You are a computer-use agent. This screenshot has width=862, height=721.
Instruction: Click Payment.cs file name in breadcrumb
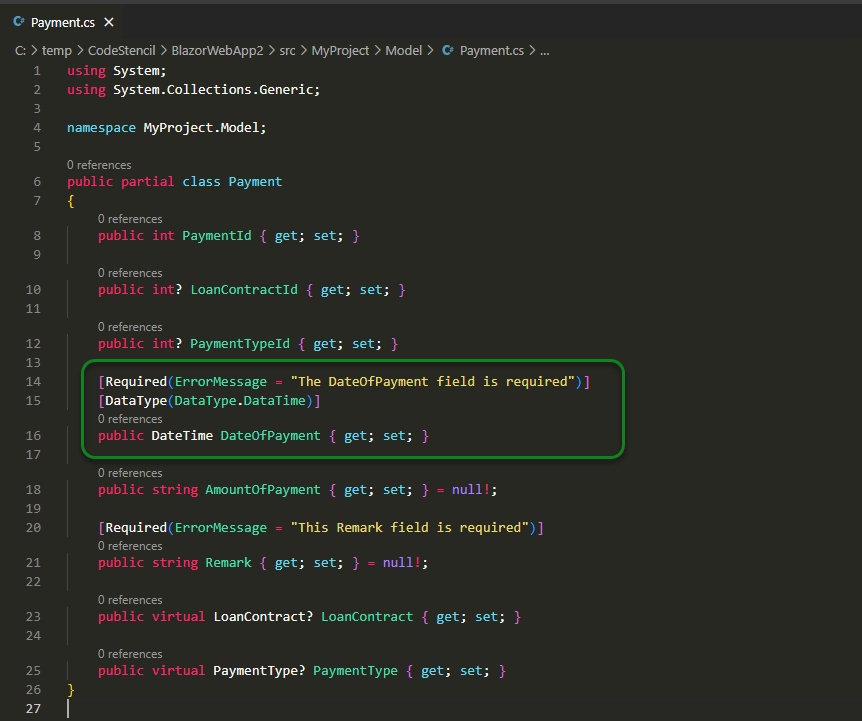(x=491, y=50)
